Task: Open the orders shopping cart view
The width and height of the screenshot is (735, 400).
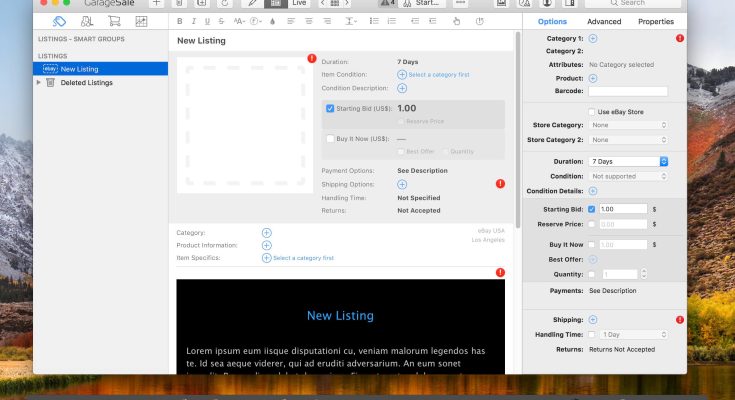Action: pos(114,21)
